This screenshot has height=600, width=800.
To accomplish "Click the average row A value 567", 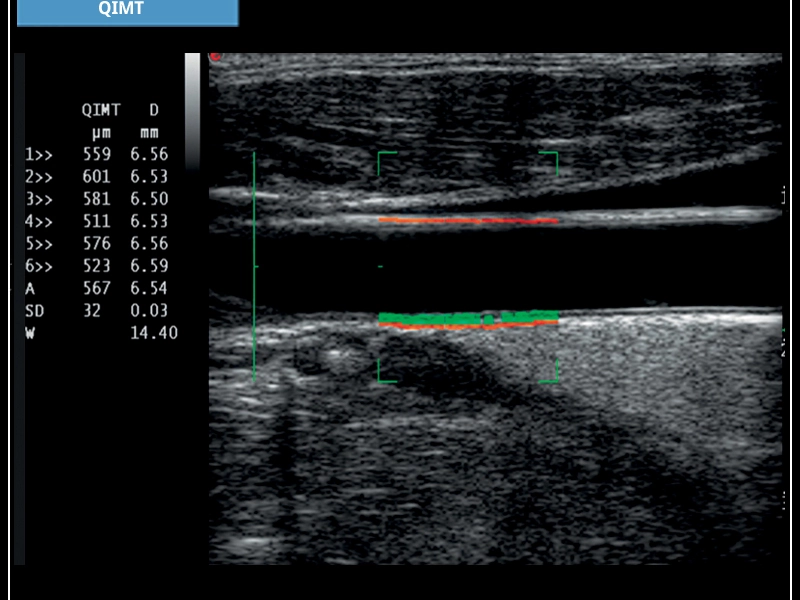I will coord(99,288).
